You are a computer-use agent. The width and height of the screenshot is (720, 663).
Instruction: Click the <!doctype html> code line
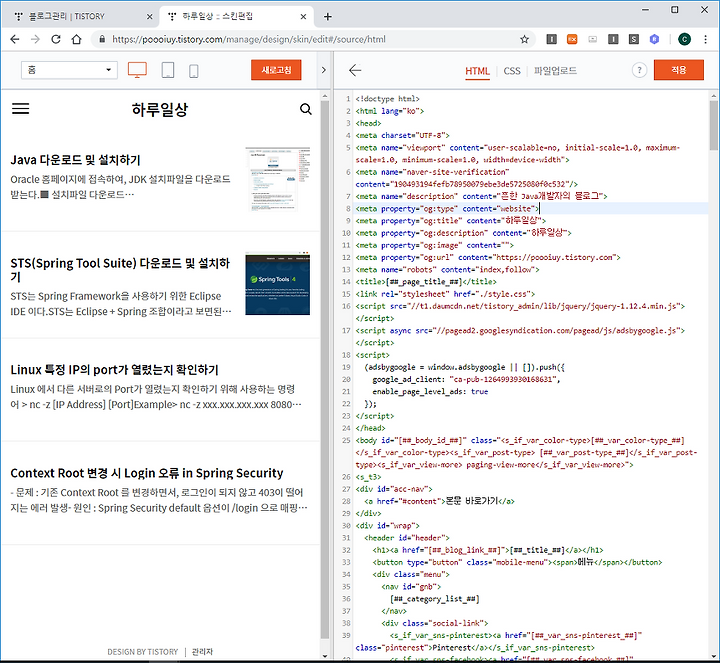click(387, 99)
